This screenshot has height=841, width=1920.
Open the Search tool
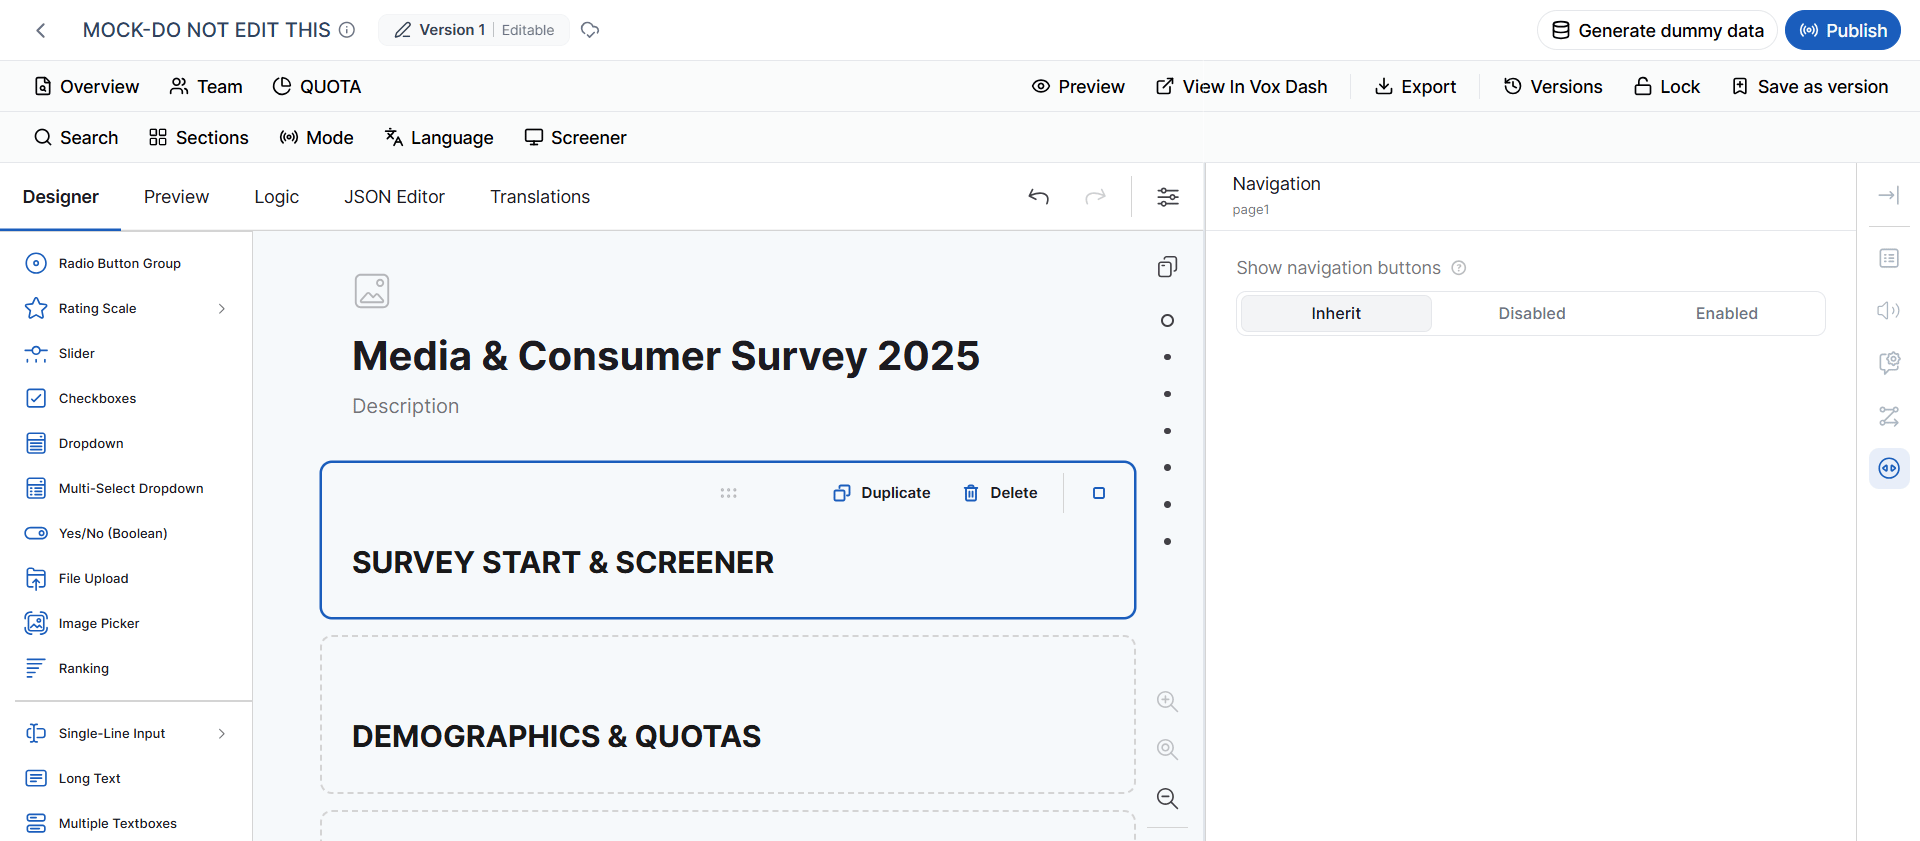tap(76, 138)
